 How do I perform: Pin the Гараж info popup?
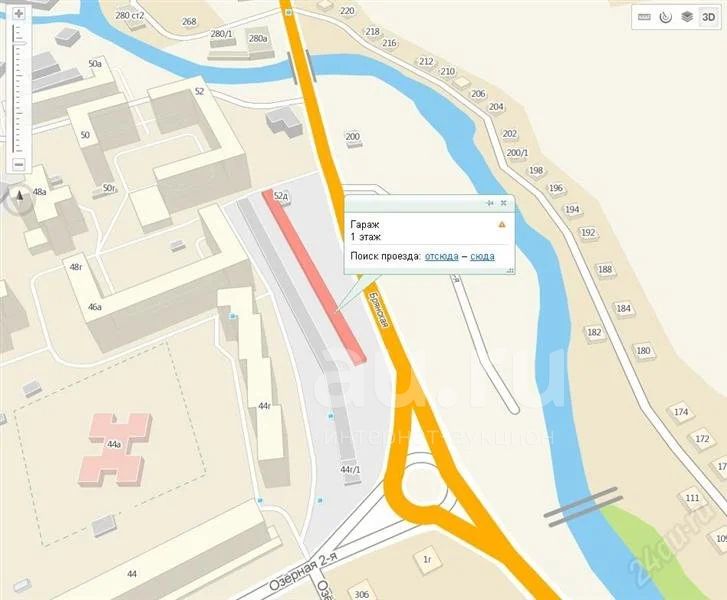(490, 203)
